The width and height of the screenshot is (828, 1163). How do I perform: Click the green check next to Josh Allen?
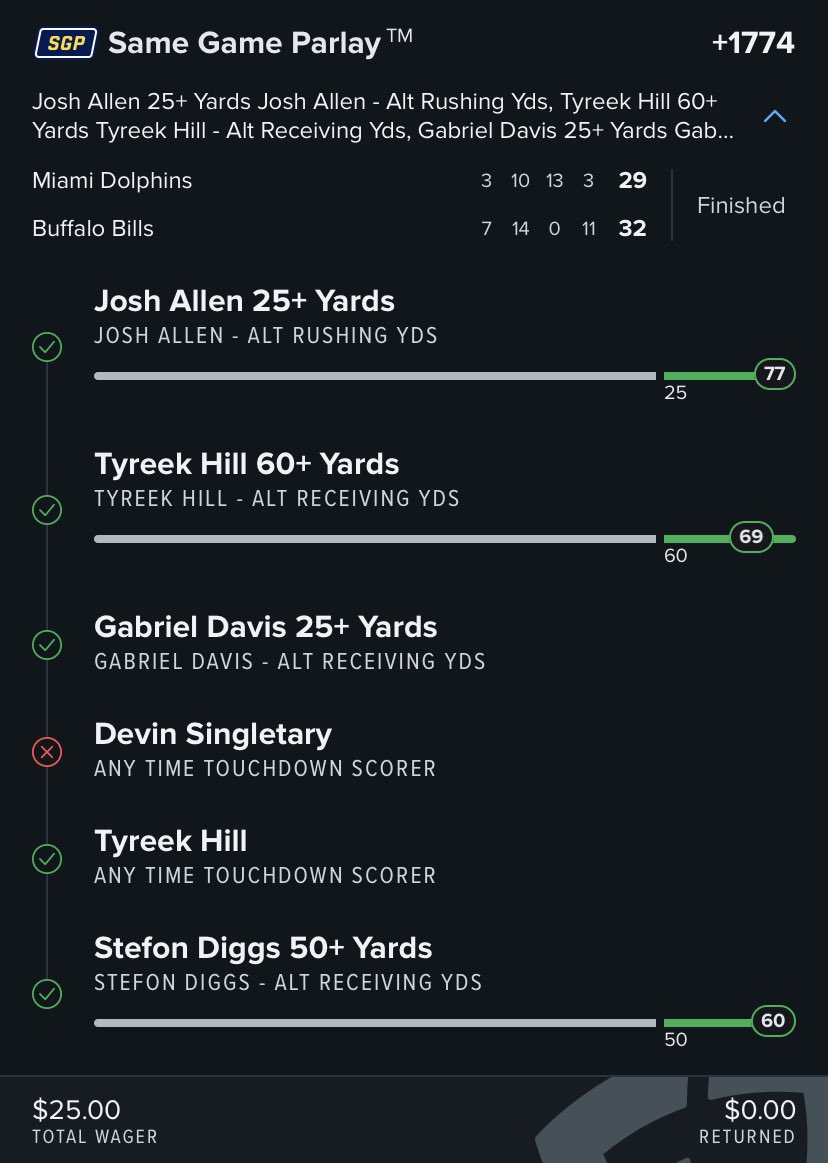[47, 347]
